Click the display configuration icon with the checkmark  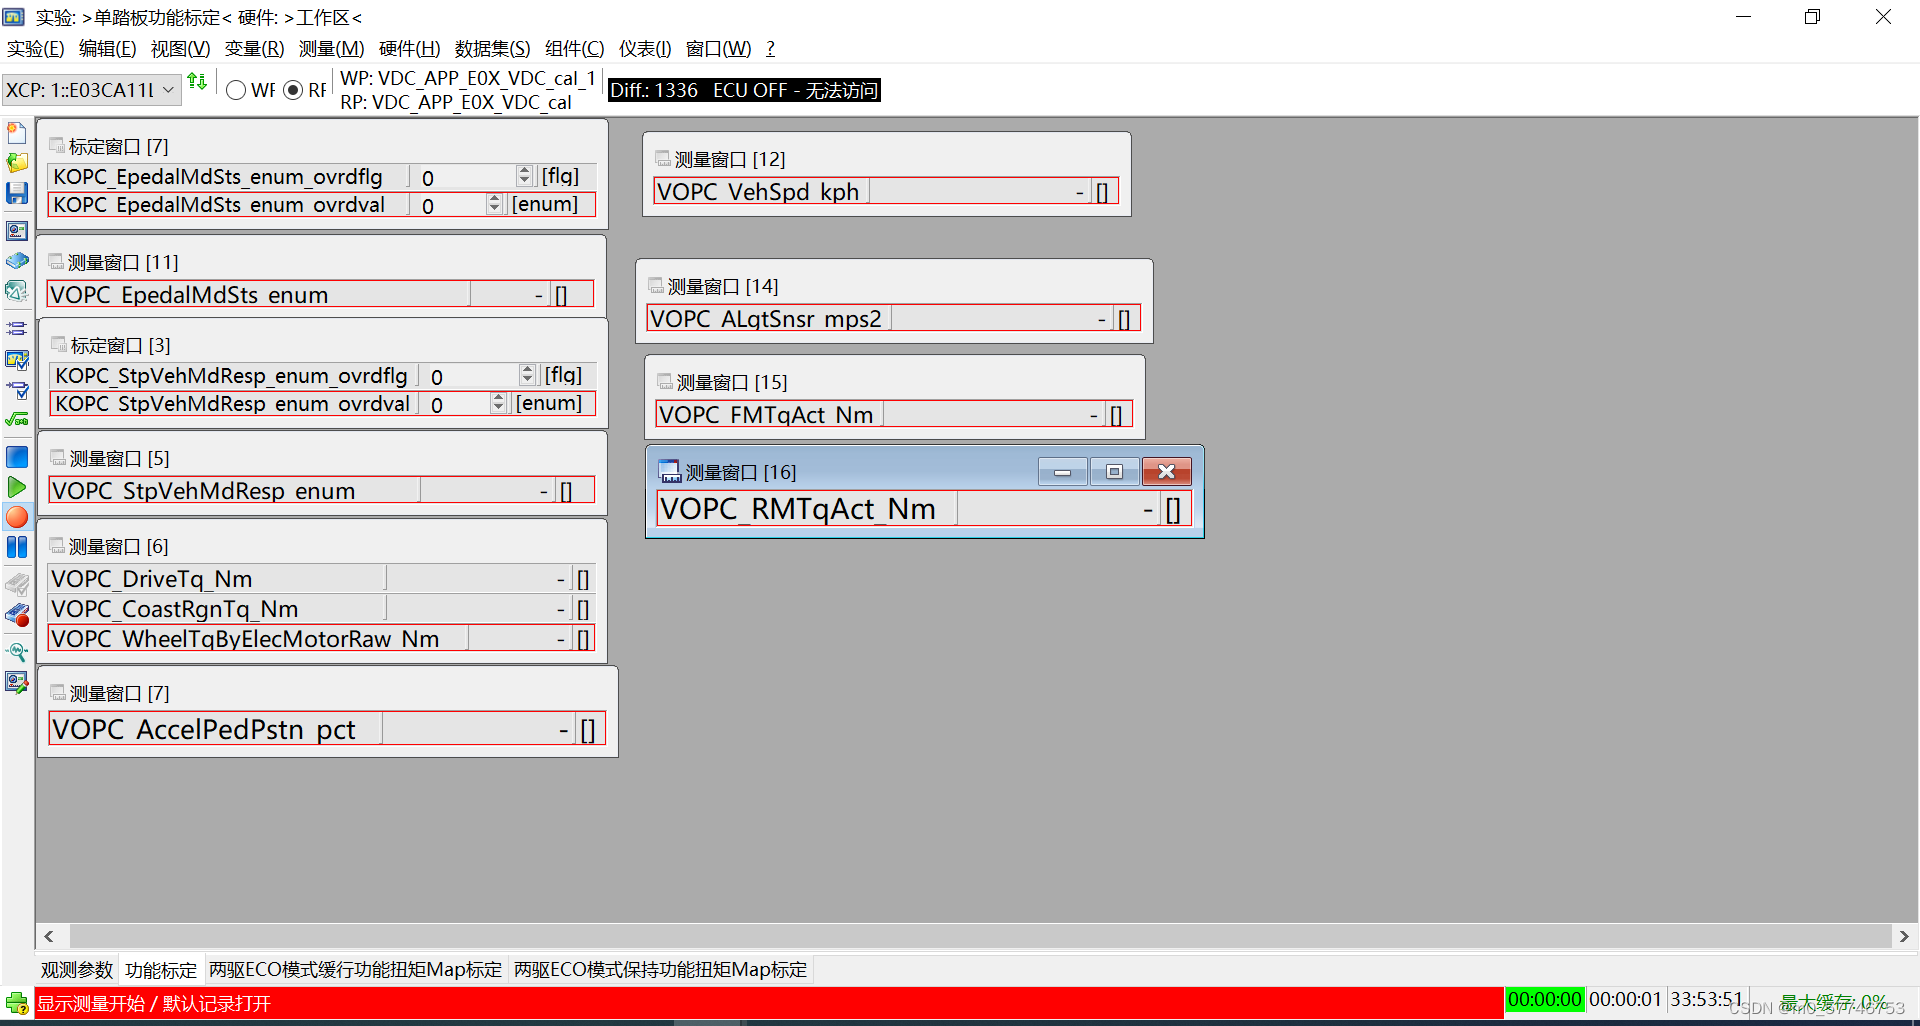click(x=17, y=359)
